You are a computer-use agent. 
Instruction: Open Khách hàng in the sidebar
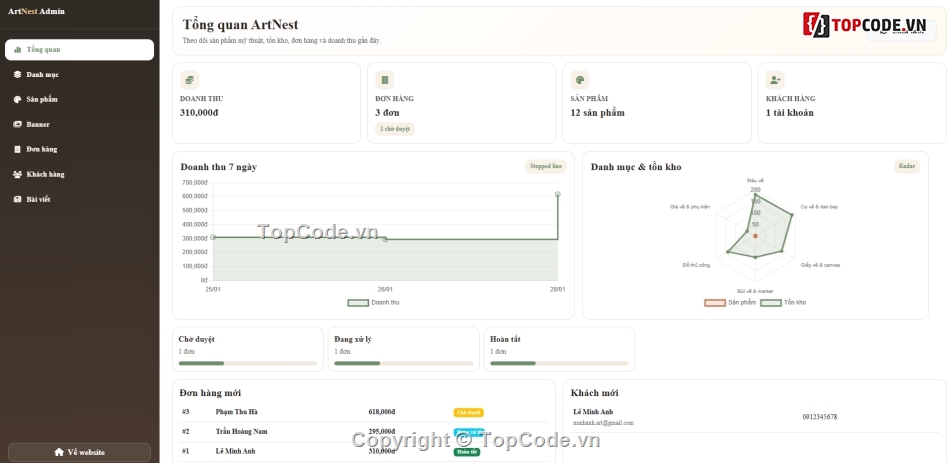[79, 175]
